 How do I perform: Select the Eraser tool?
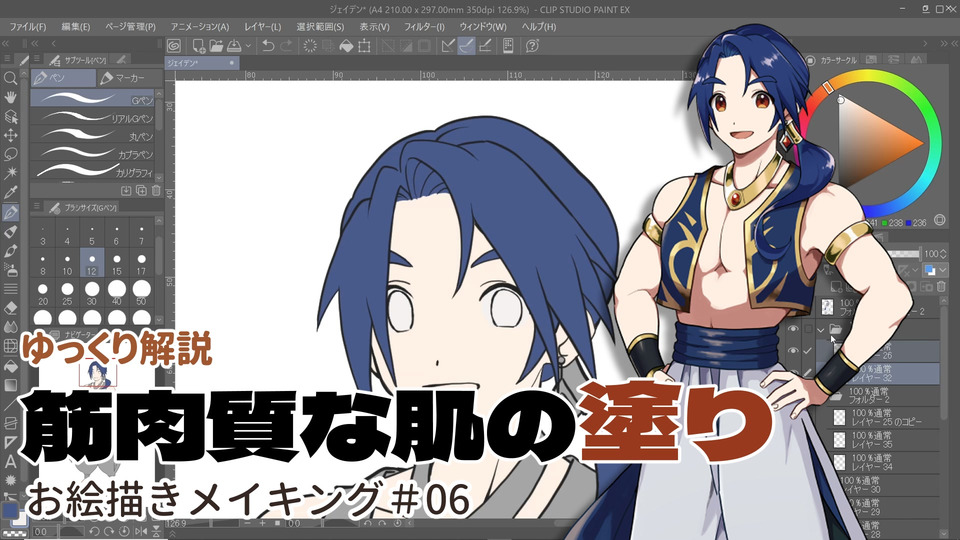click(10, 308)
